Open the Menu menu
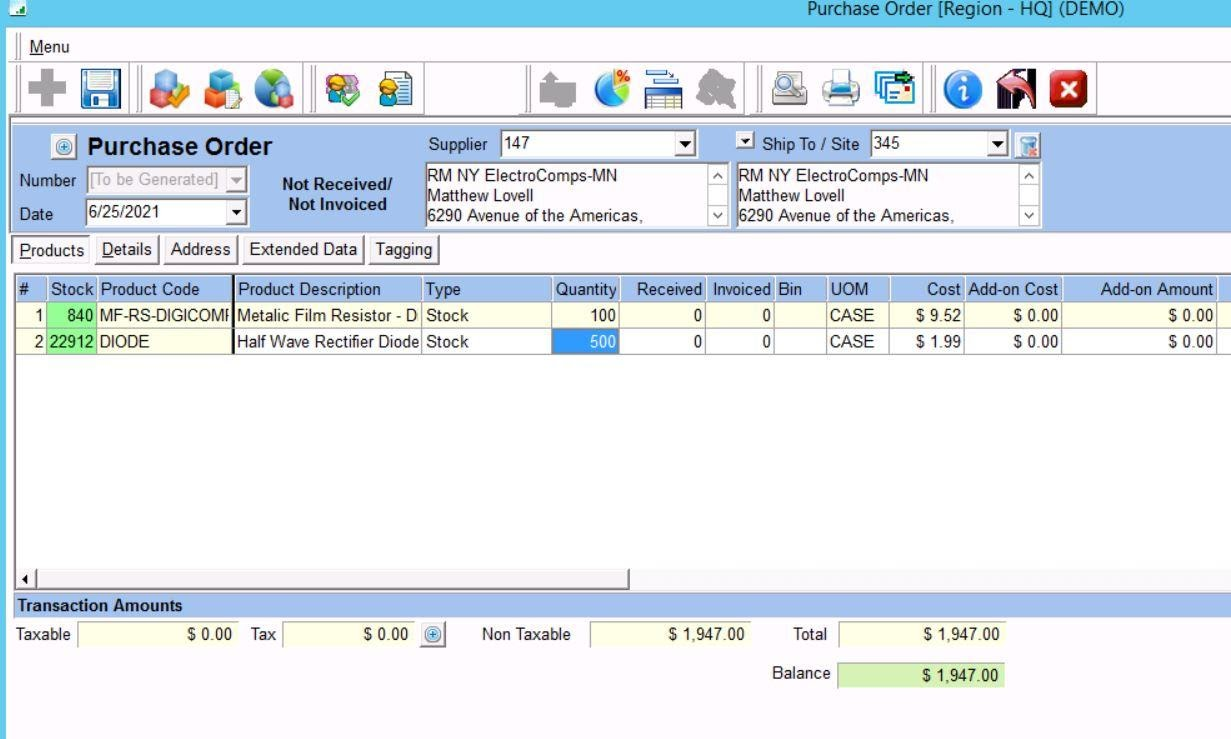Viewport: 1231px width, 739px height. pos(49,47)
